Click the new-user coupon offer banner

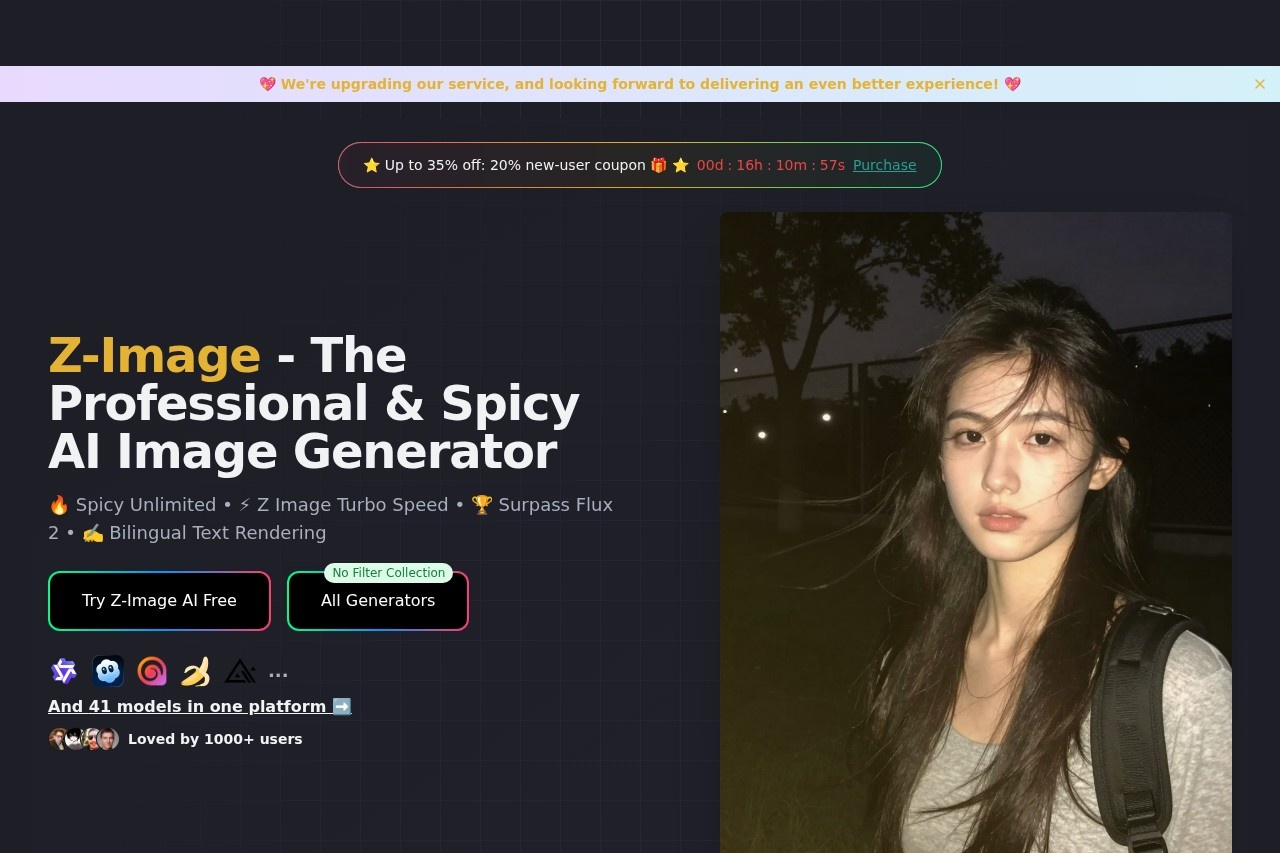[640, 164]
